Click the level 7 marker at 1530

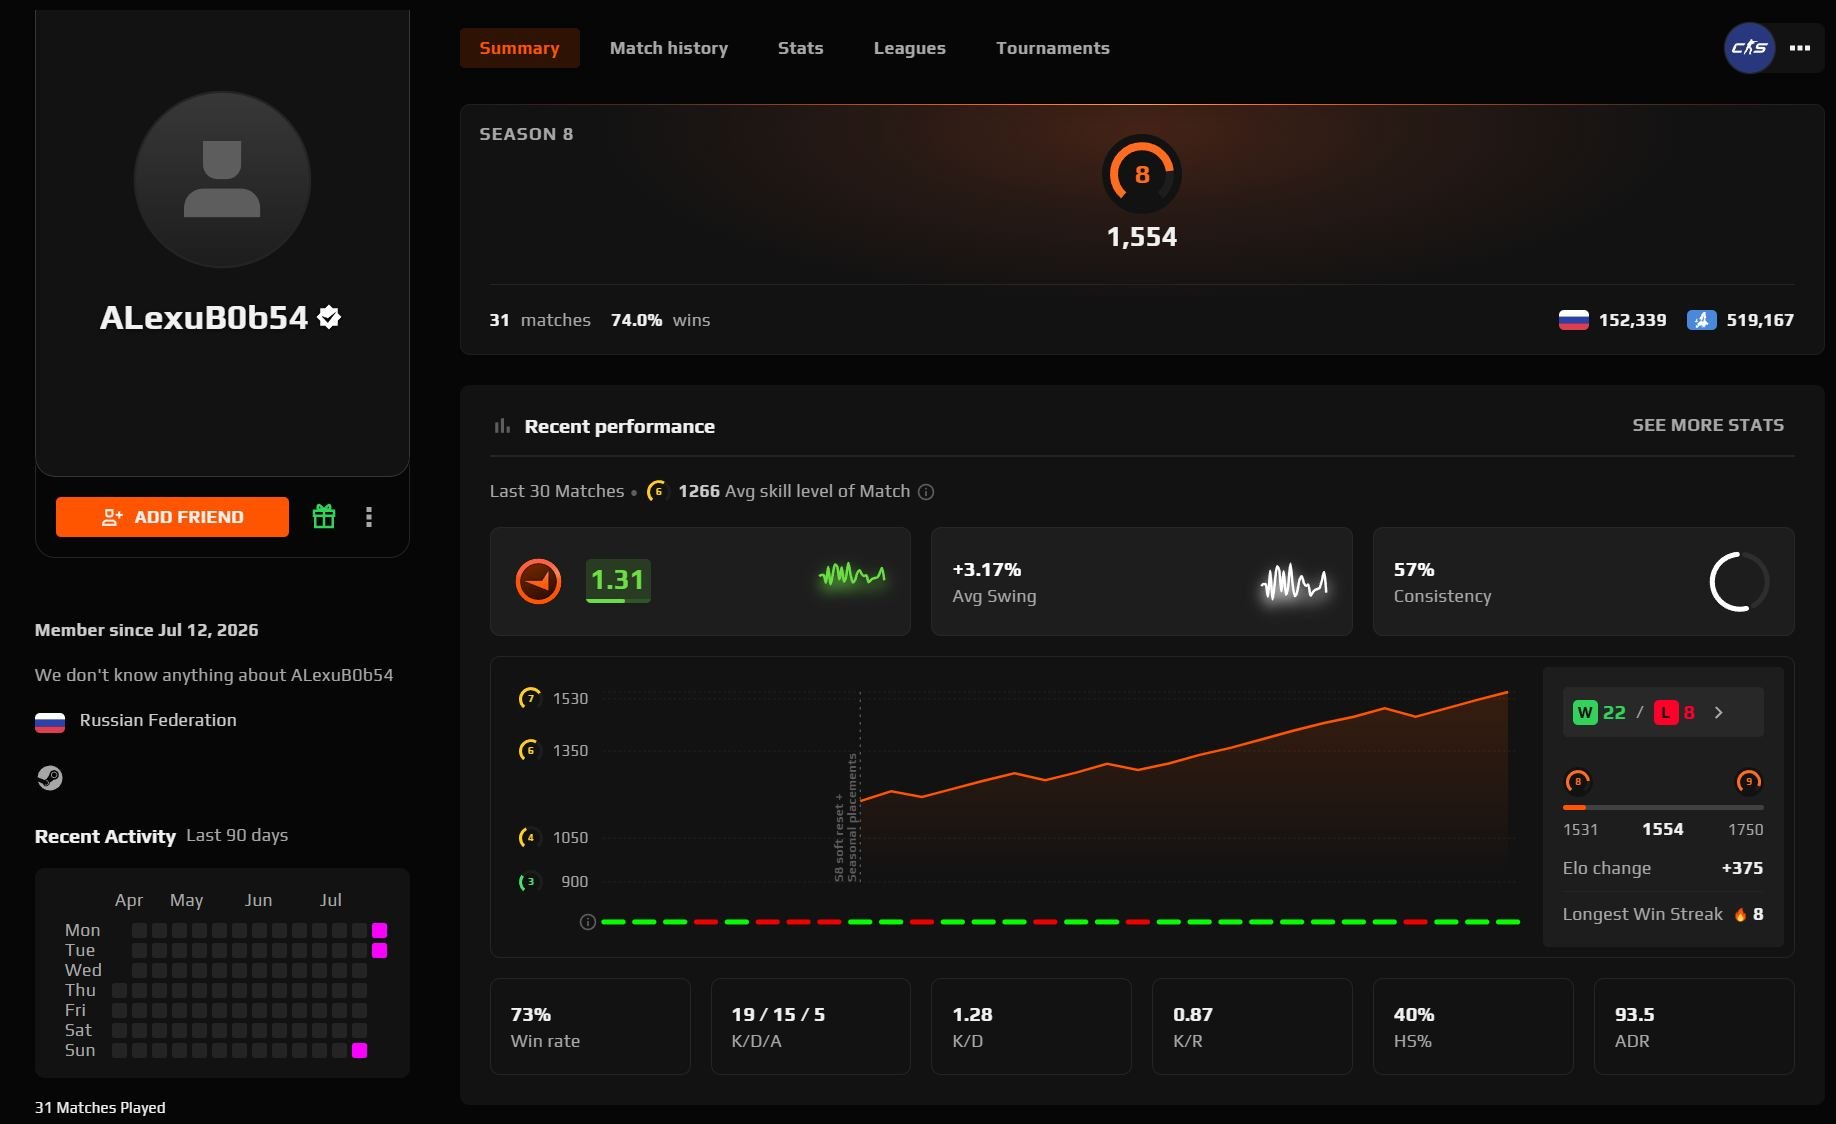(529, 698)
